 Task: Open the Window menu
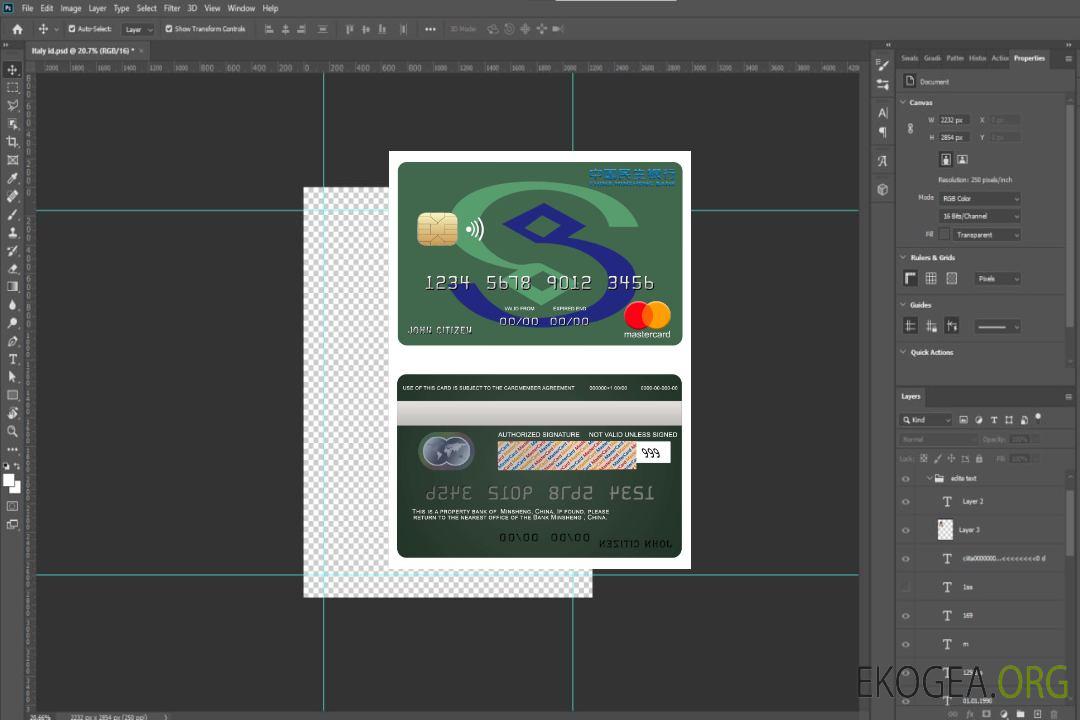point(241,8)
